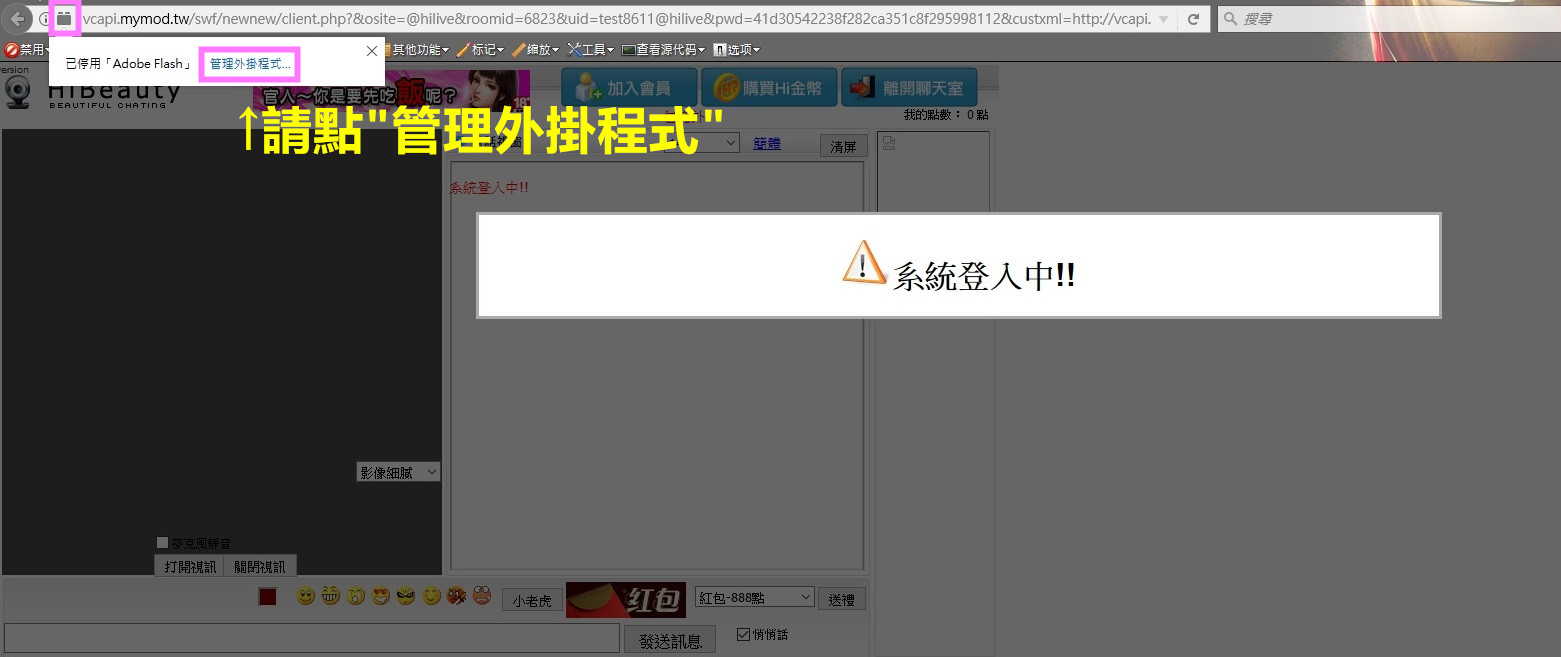Open the 标记 toolbar menu

tap(481, 49)
